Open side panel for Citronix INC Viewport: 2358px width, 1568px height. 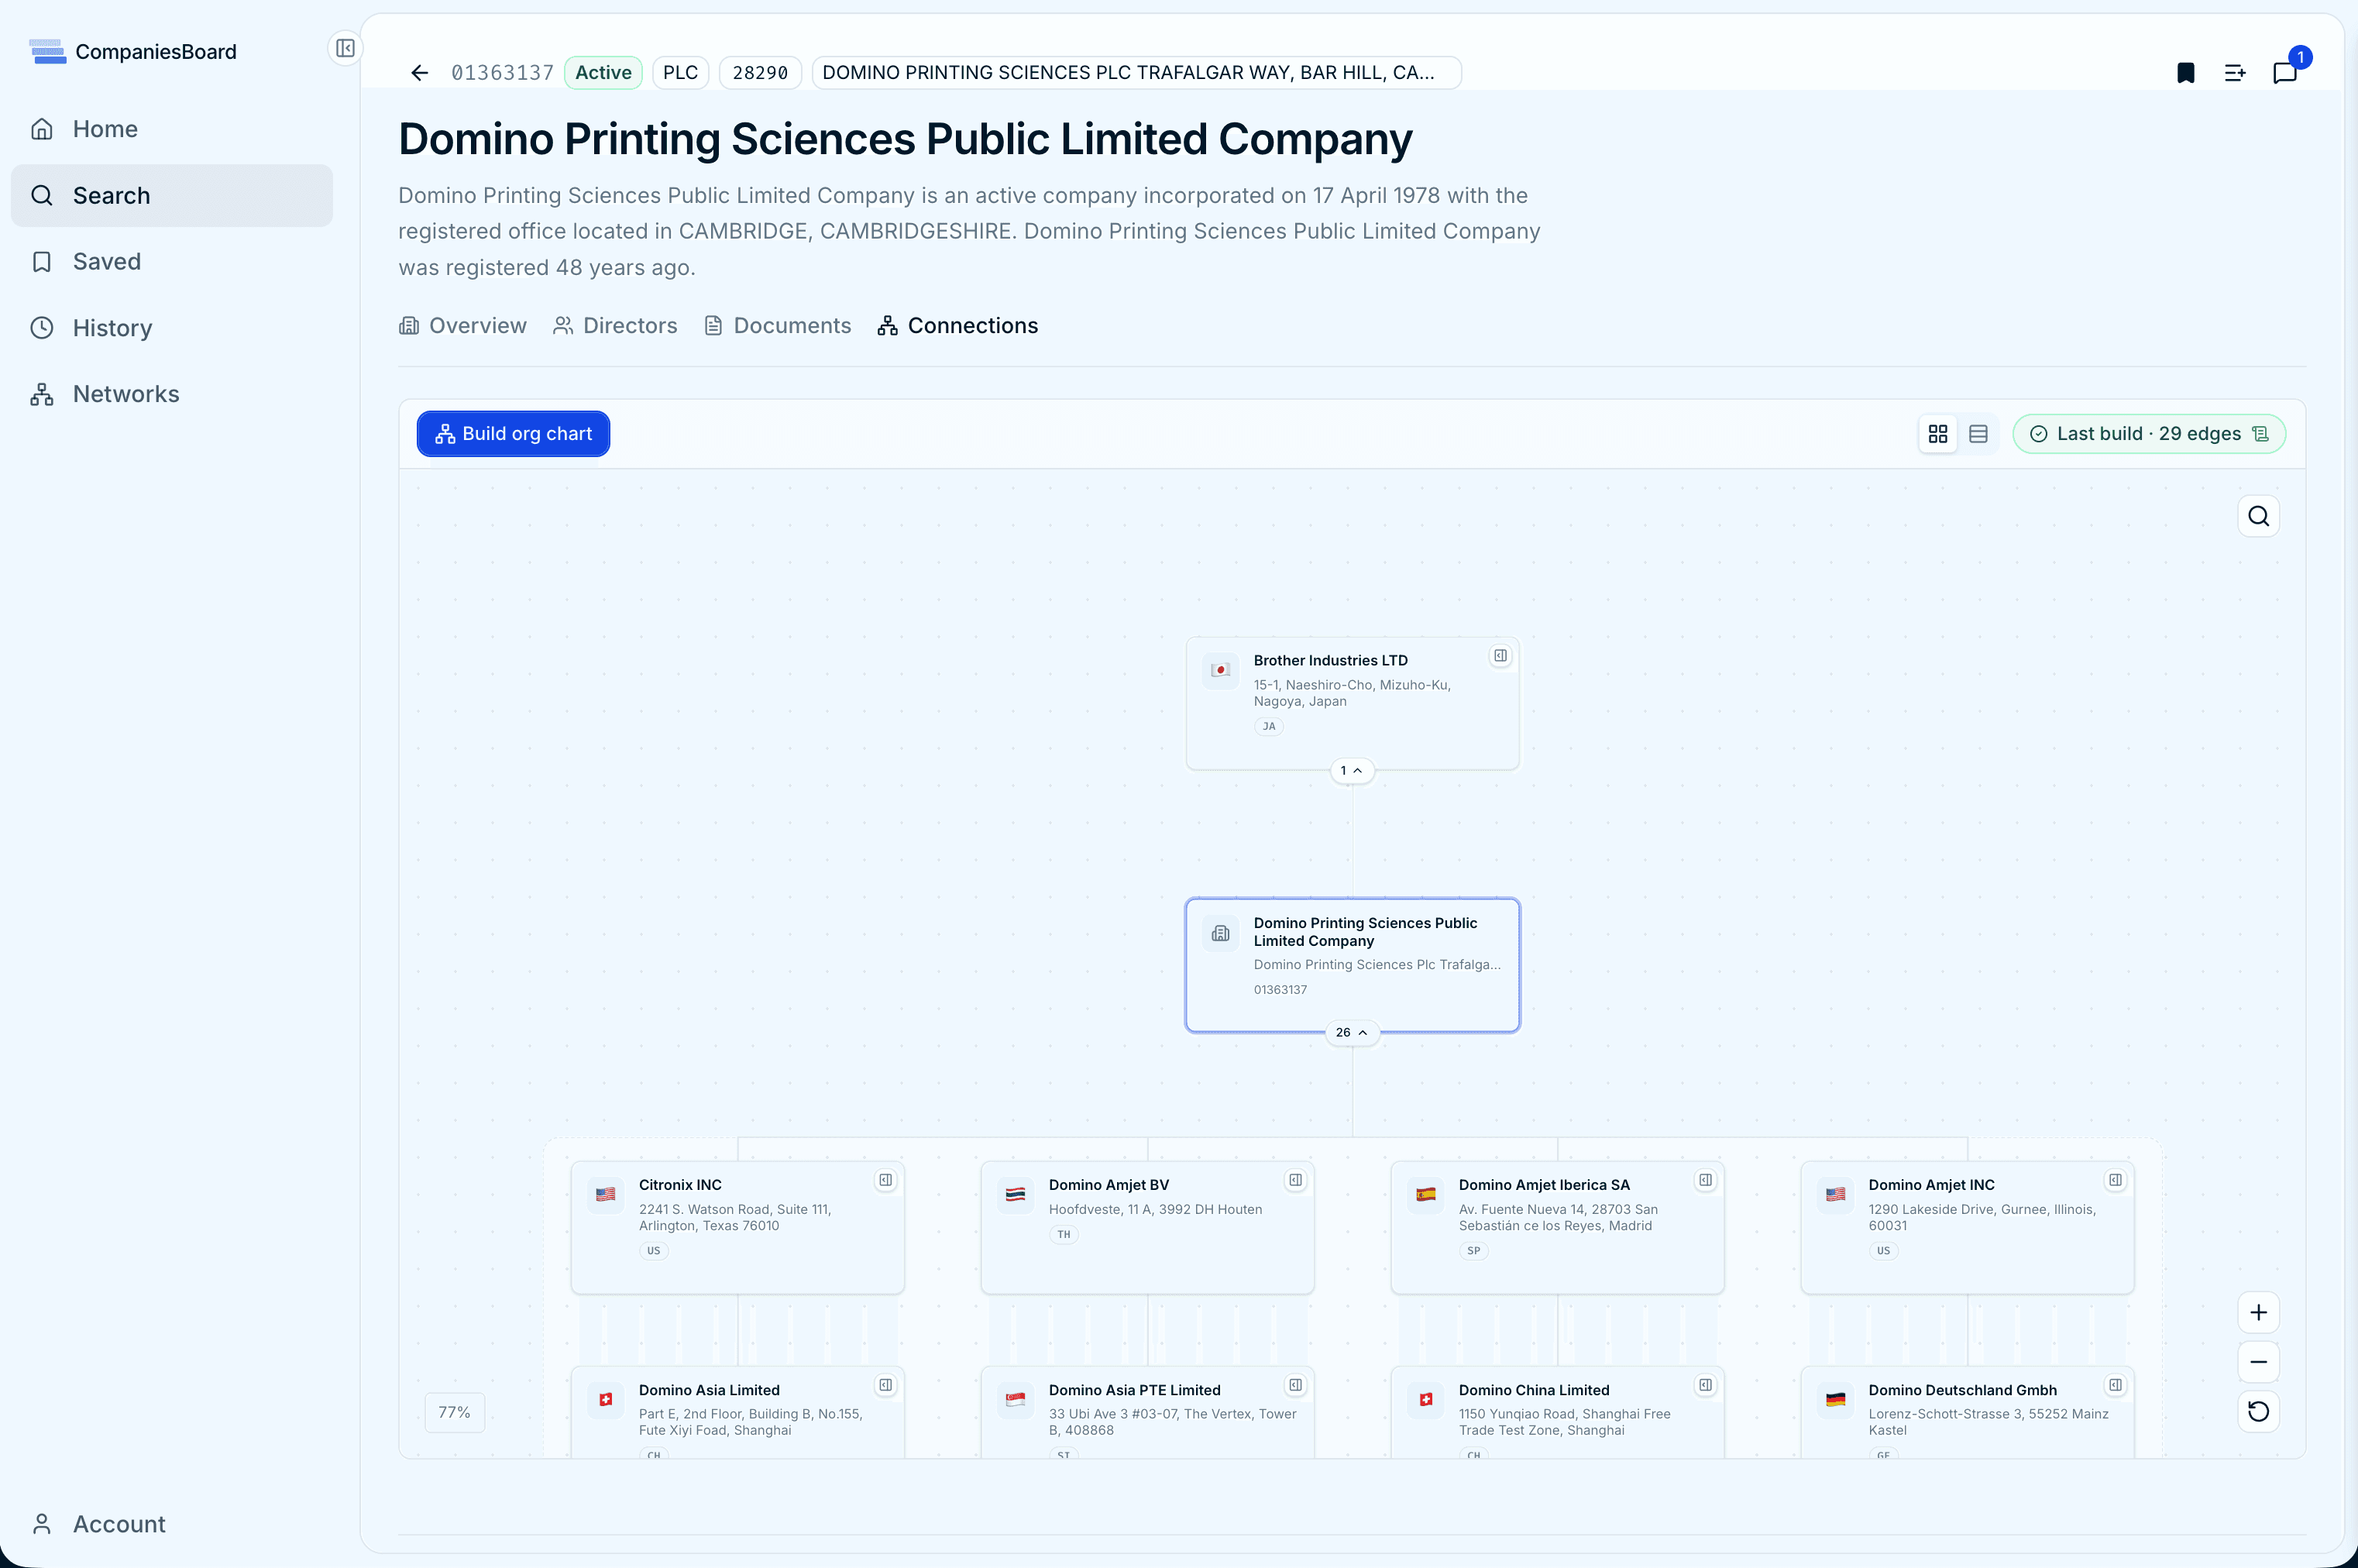tap(886, 1180)
